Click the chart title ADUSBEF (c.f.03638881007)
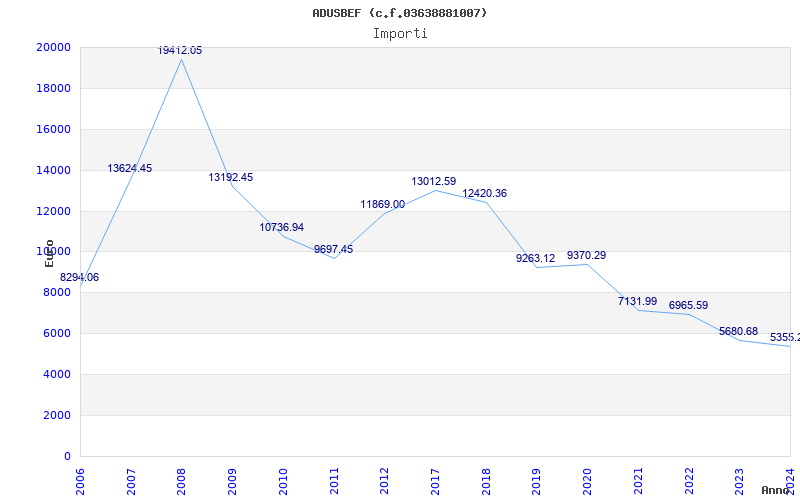Screen dimensions: 800x500 pos(399,13)
